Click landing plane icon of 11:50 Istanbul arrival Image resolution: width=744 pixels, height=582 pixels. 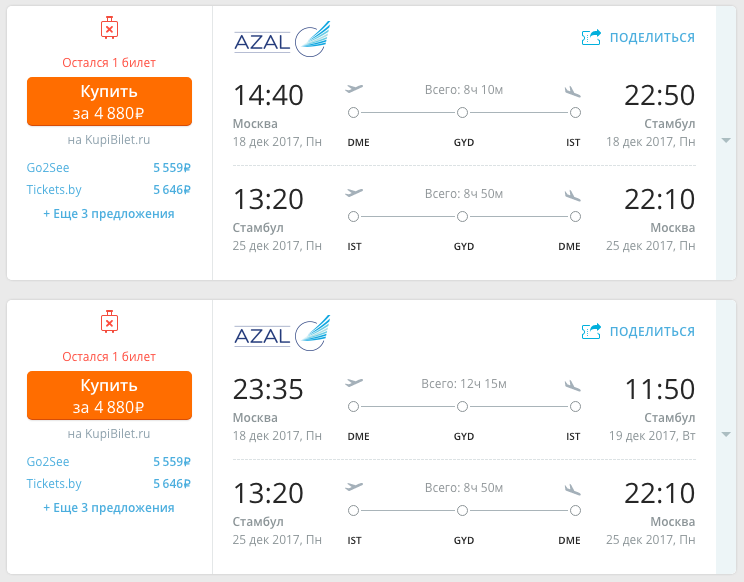click(573, 386)
